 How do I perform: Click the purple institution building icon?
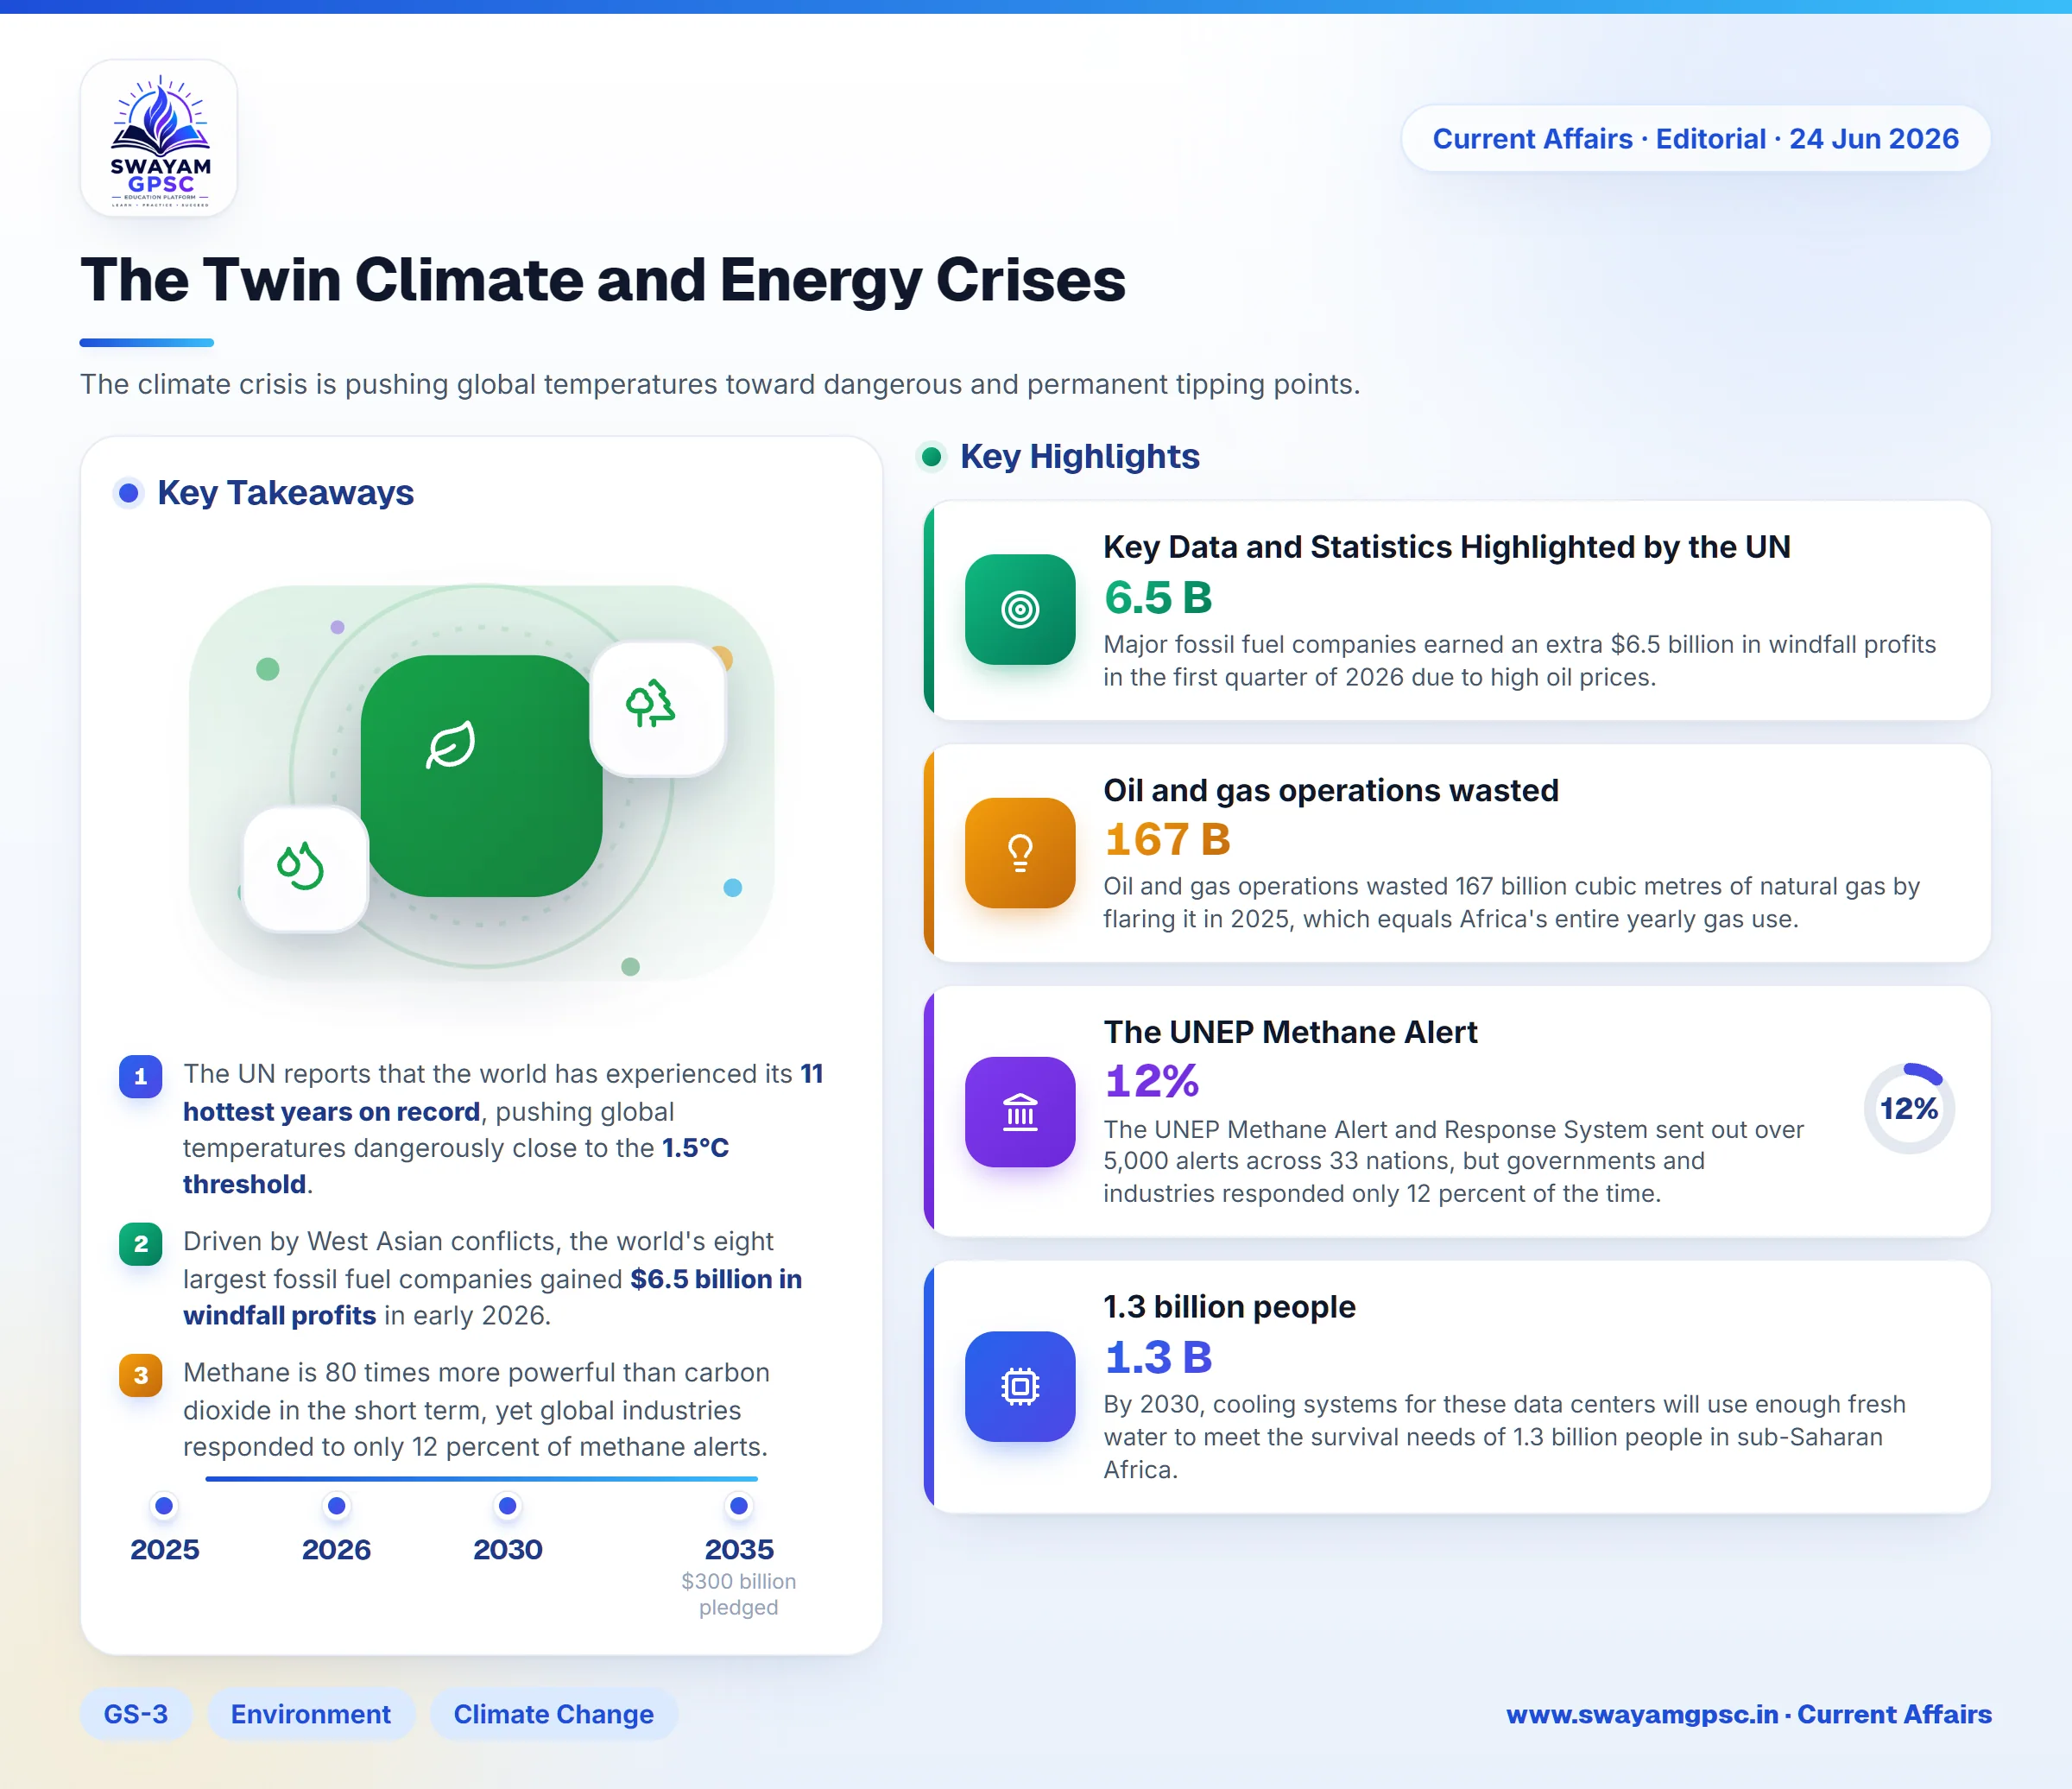click(1019, 1111)
